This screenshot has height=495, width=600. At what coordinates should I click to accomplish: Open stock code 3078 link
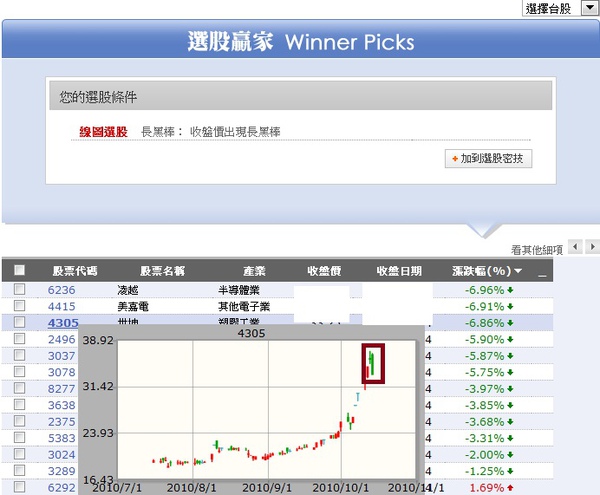tap(62, 372)
